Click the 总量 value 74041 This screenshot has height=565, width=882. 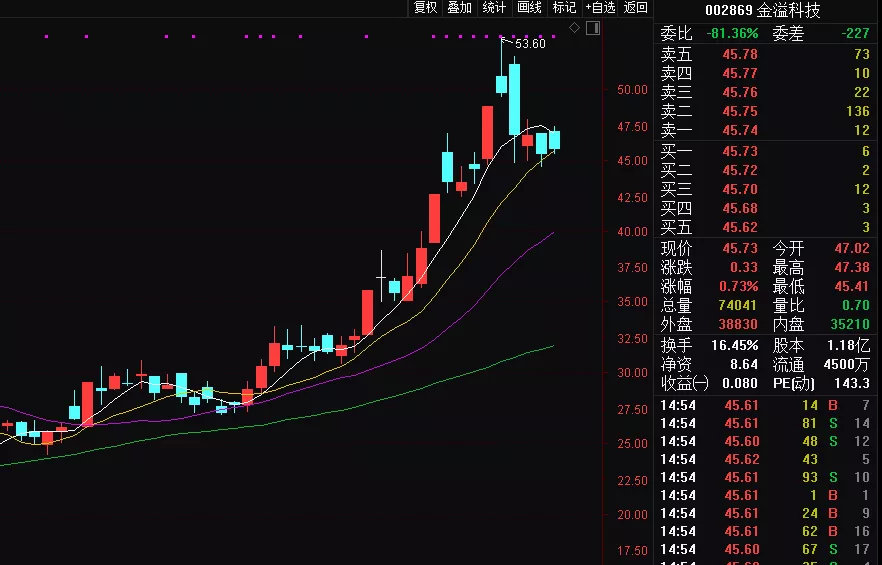[x=738, y=306]
